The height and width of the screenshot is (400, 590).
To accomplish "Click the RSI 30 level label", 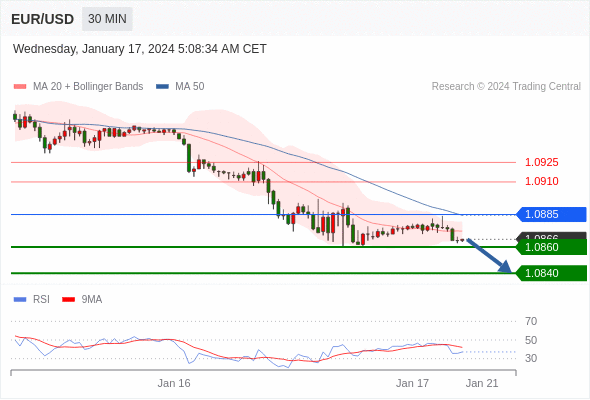I will click(531, 358).
